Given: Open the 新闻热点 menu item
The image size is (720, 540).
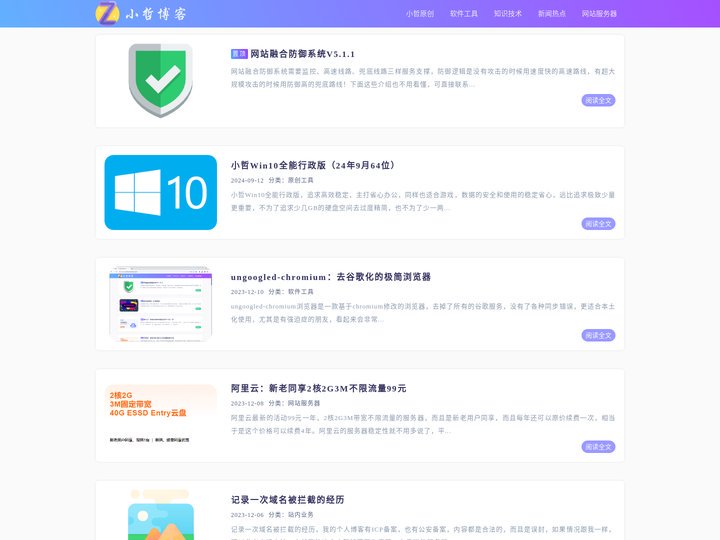Looking at the screenshot, I should [x=552, y=14].
